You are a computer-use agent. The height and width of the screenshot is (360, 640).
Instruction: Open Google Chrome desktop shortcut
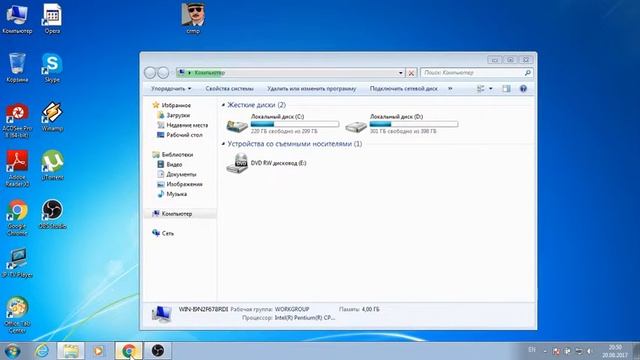click(x=17, y=217)
